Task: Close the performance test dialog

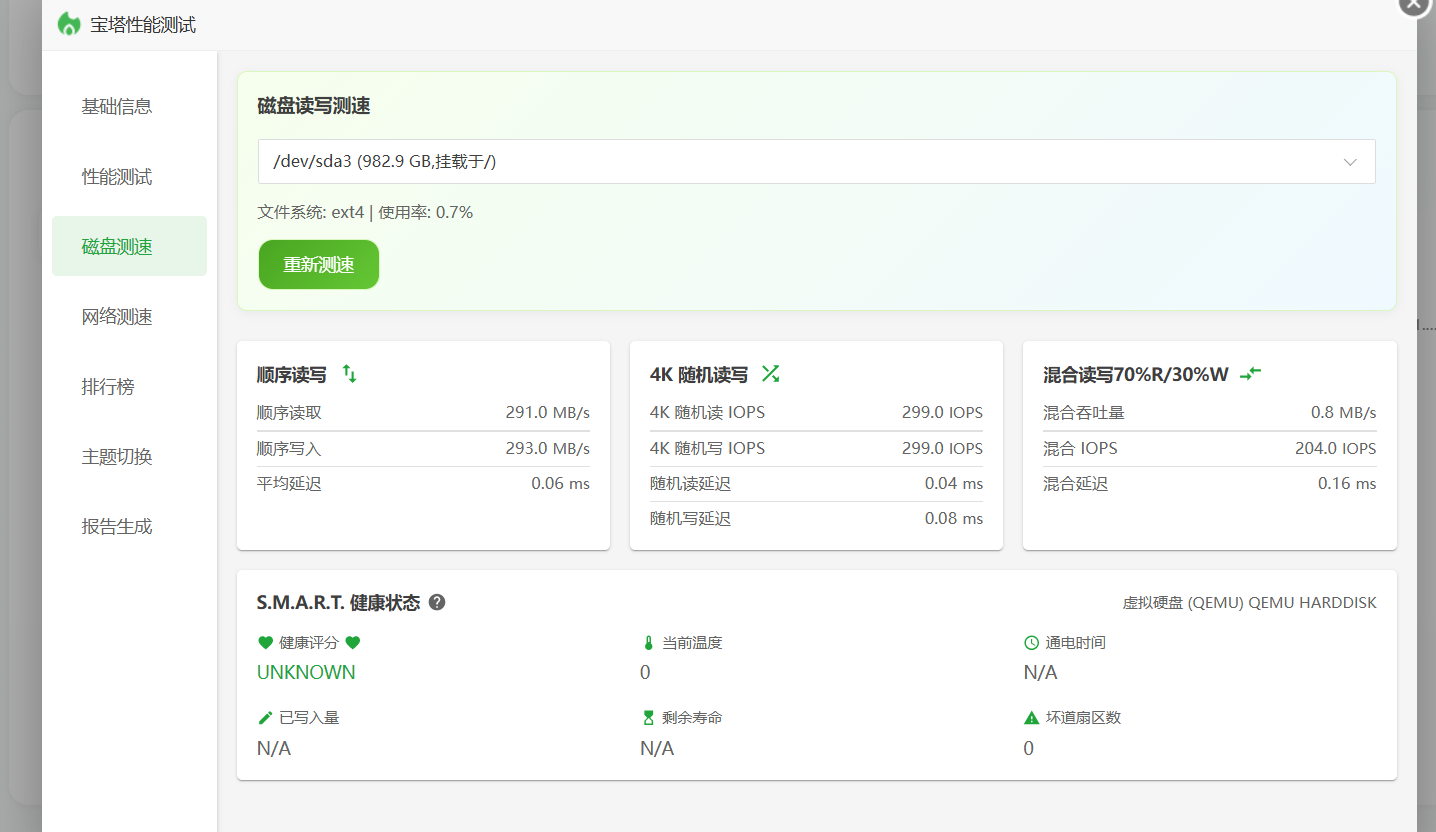Action: click(x=1414, y=4)
